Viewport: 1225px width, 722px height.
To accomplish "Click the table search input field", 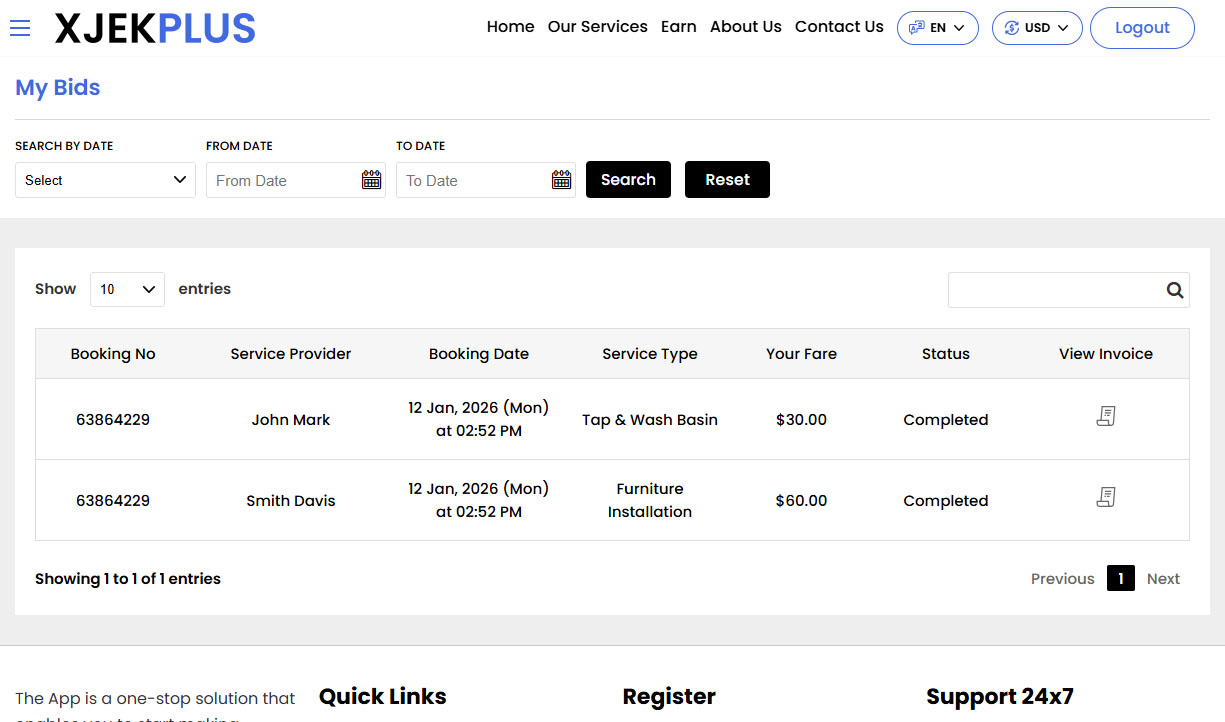I will point(1053,290).
